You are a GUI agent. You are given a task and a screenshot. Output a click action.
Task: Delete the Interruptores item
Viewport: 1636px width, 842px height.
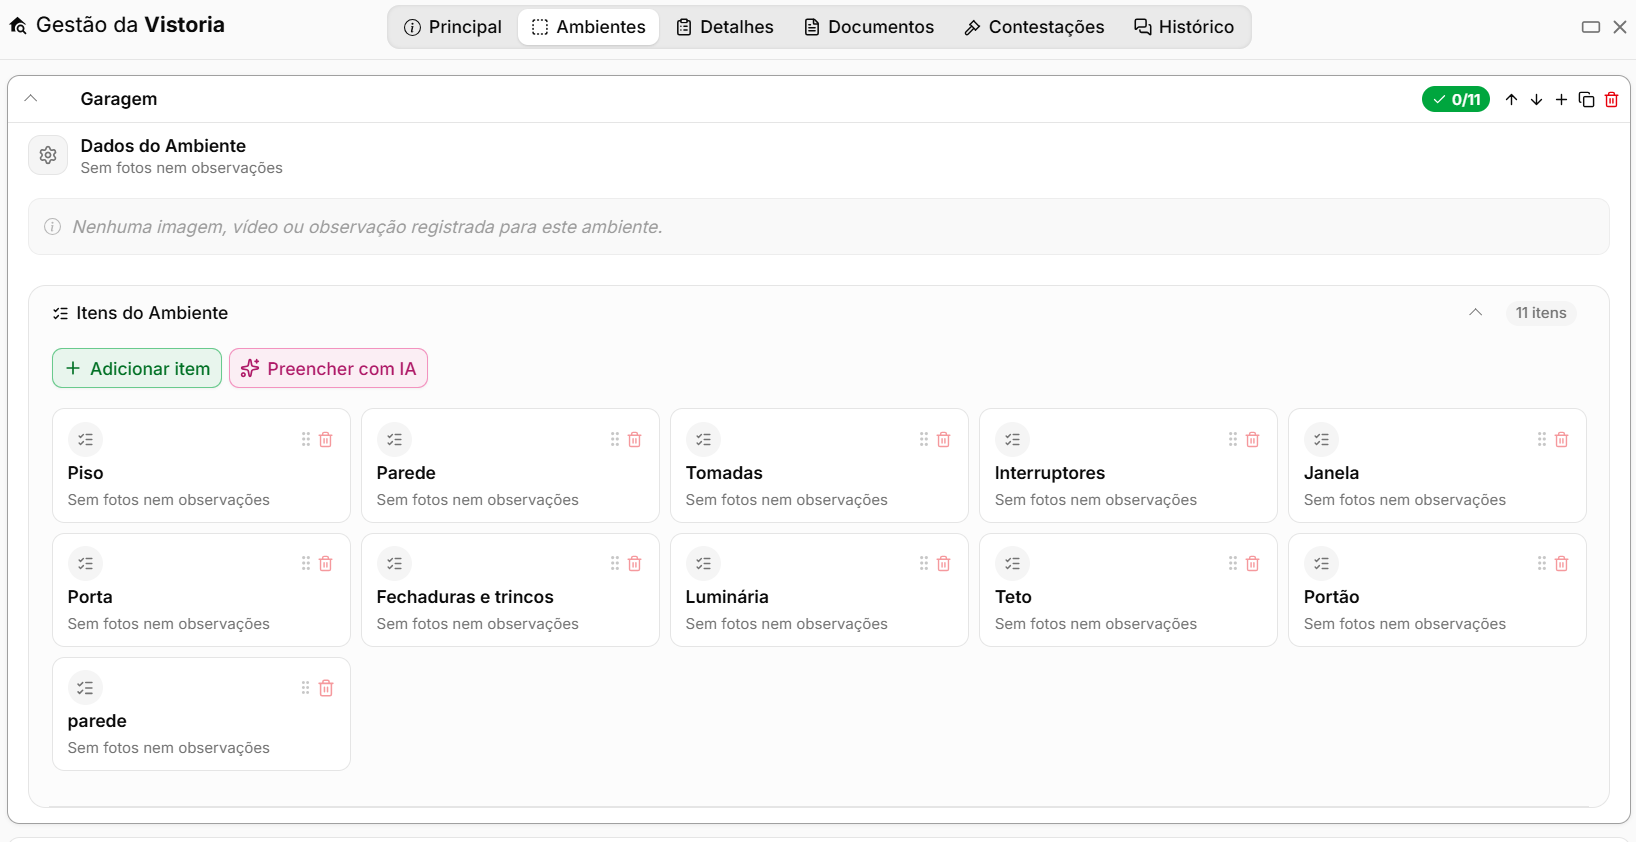pos(1253,439)
